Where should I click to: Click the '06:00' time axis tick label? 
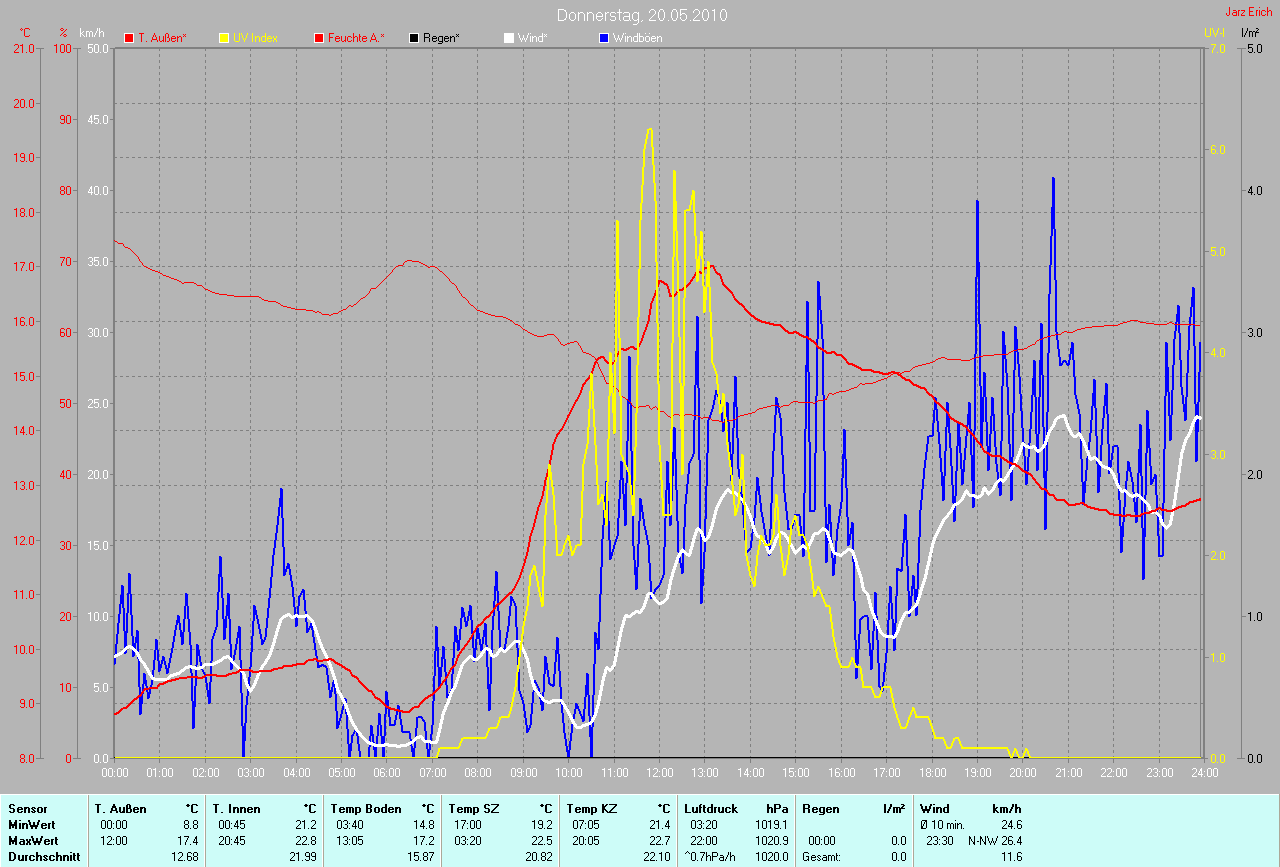[386, 773]
